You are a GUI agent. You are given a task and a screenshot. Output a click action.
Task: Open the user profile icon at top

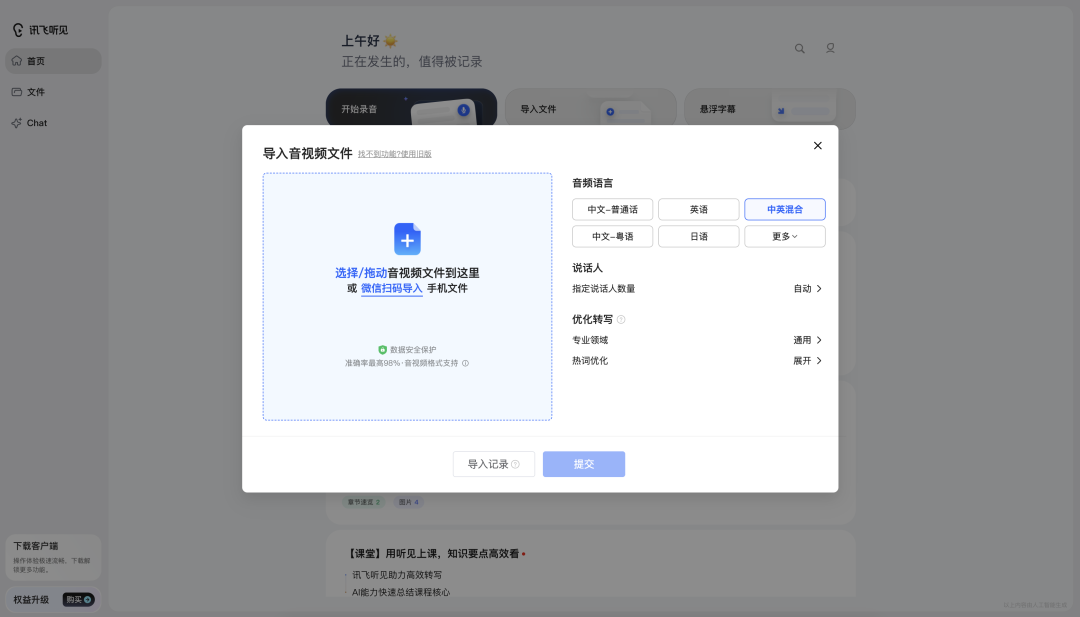(x=830, y=48)
